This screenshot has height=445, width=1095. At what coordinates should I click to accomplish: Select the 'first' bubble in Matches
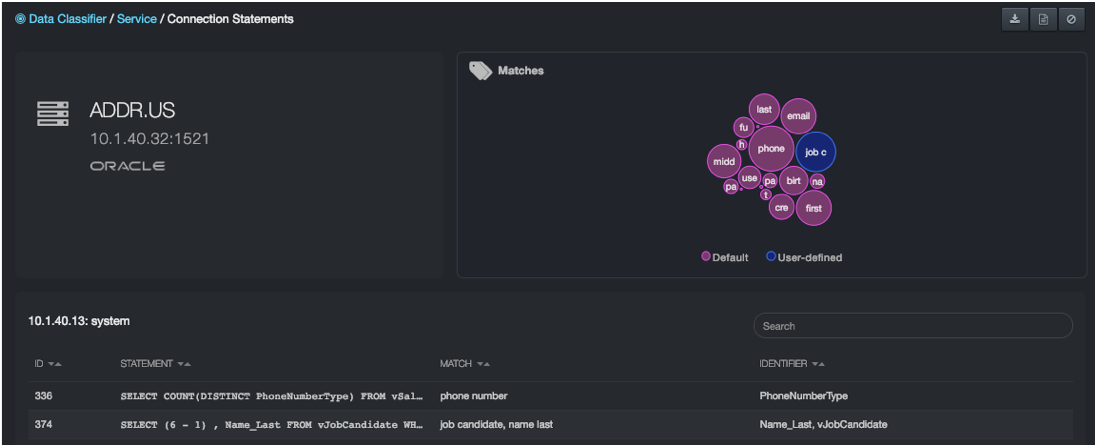[x=814, y=208]
